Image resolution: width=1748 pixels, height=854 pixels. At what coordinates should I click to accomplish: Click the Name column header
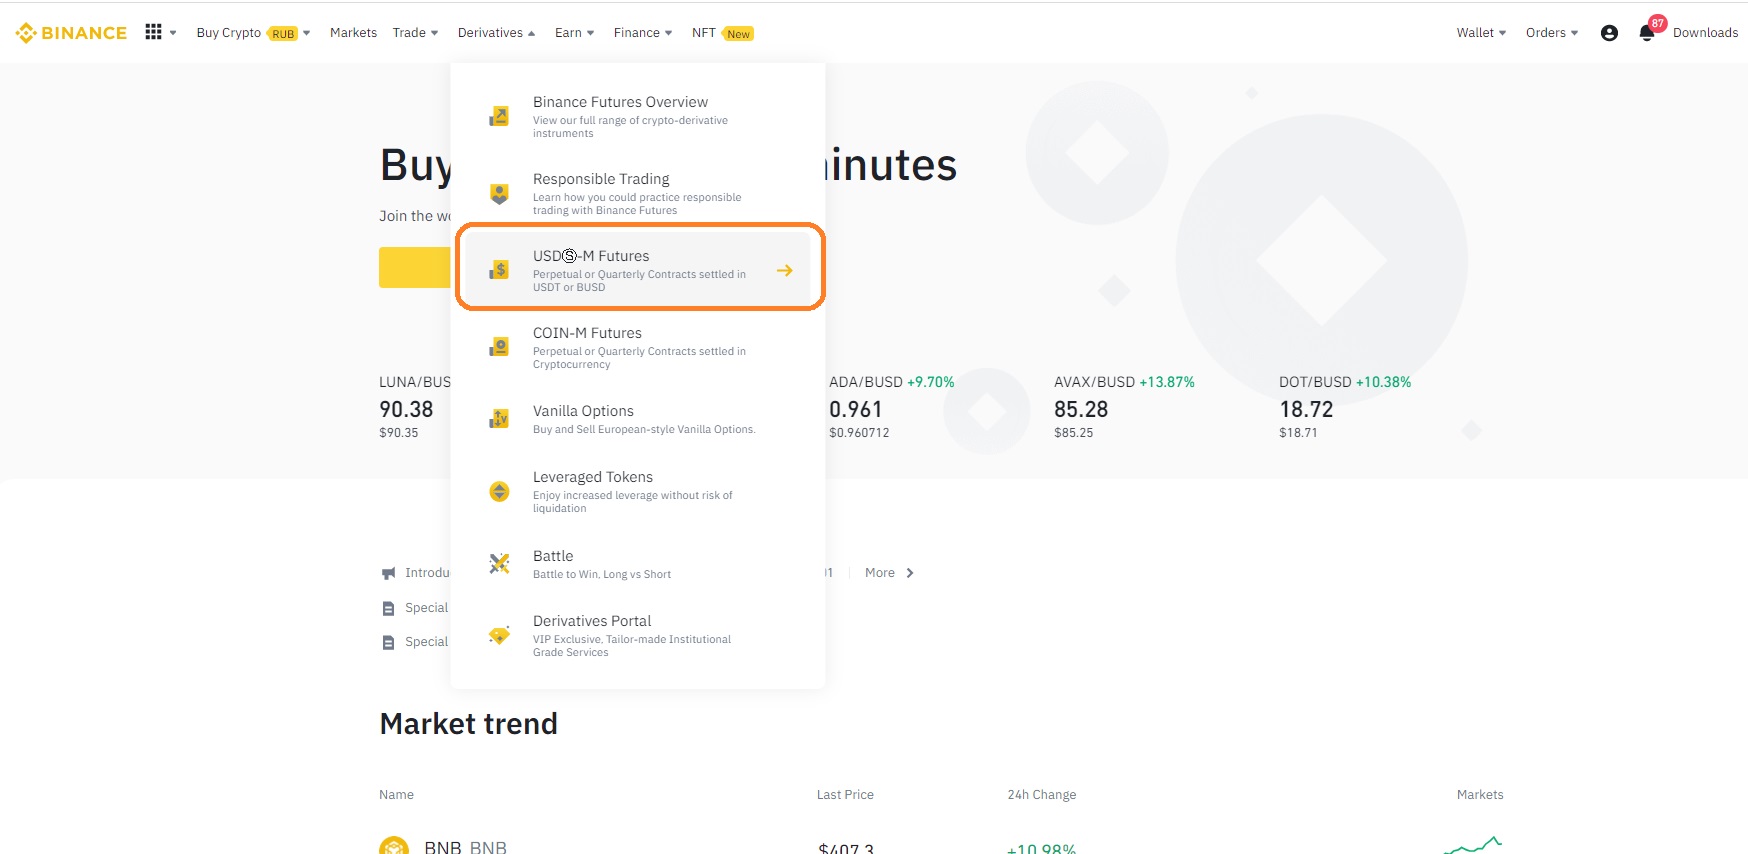point(396,795)
